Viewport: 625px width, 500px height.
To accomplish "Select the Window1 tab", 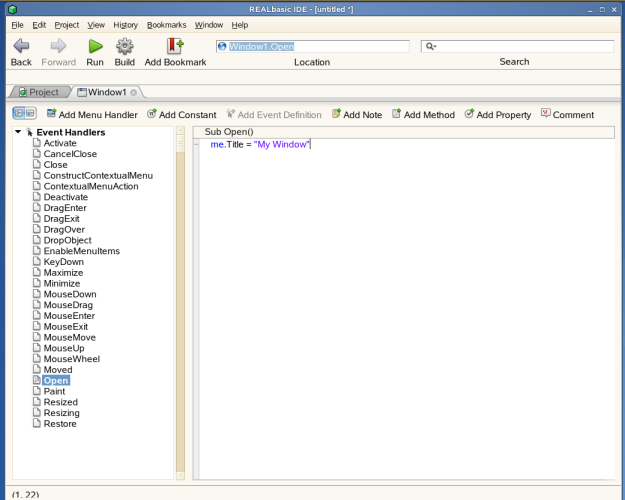I will pos(107,92).
